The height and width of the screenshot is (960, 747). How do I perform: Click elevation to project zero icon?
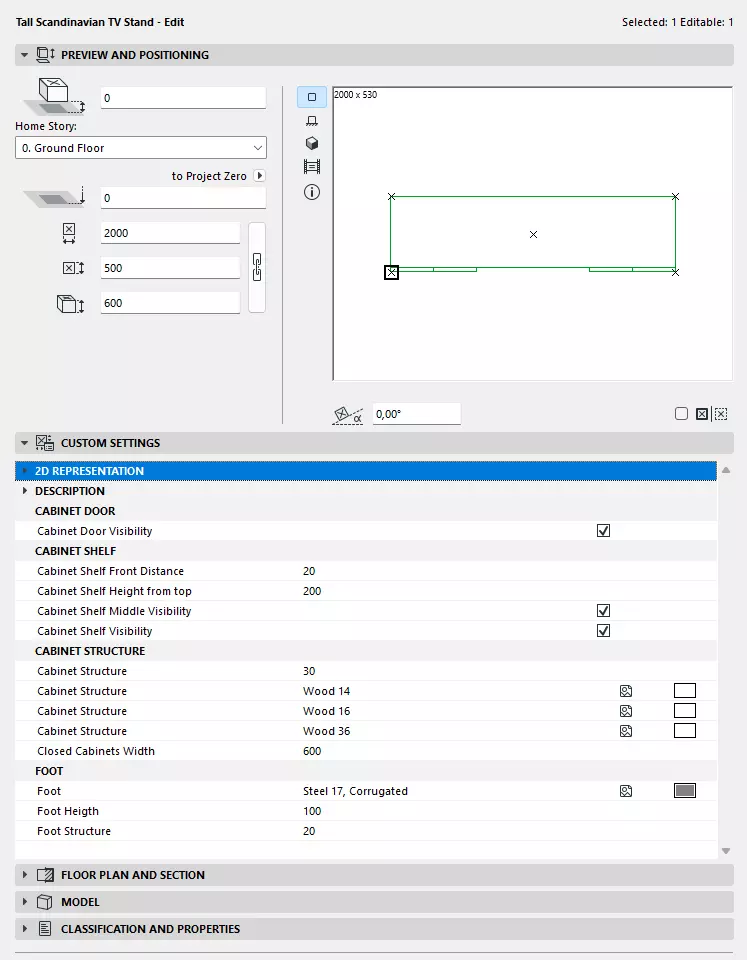tap(55, 198)
